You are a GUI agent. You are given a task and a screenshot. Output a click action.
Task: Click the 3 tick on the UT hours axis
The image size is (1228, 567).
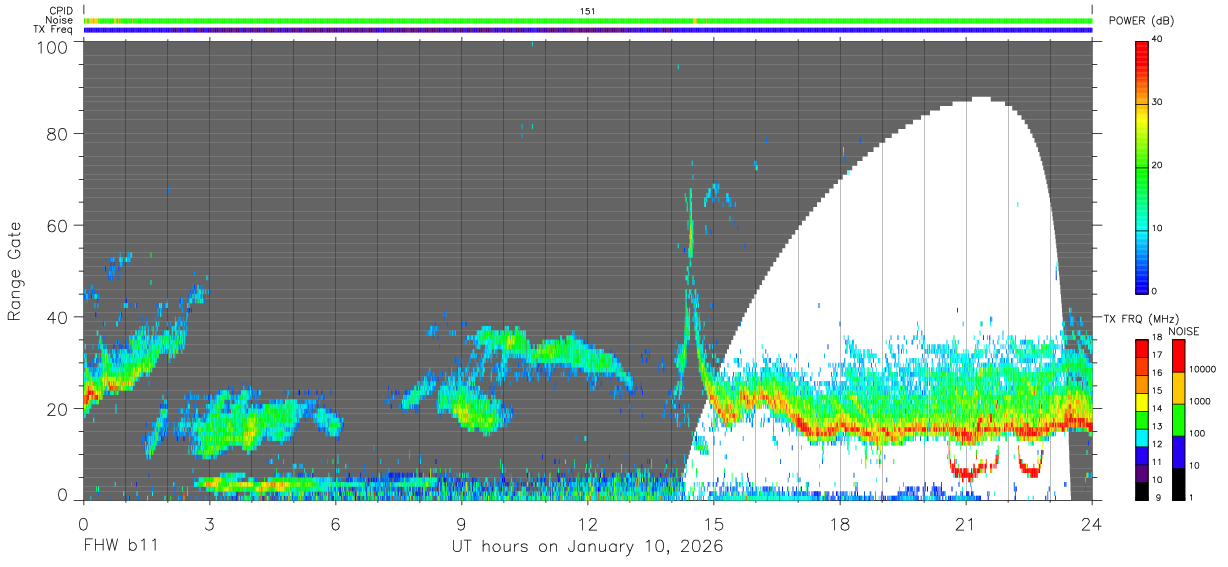(209, 524)
